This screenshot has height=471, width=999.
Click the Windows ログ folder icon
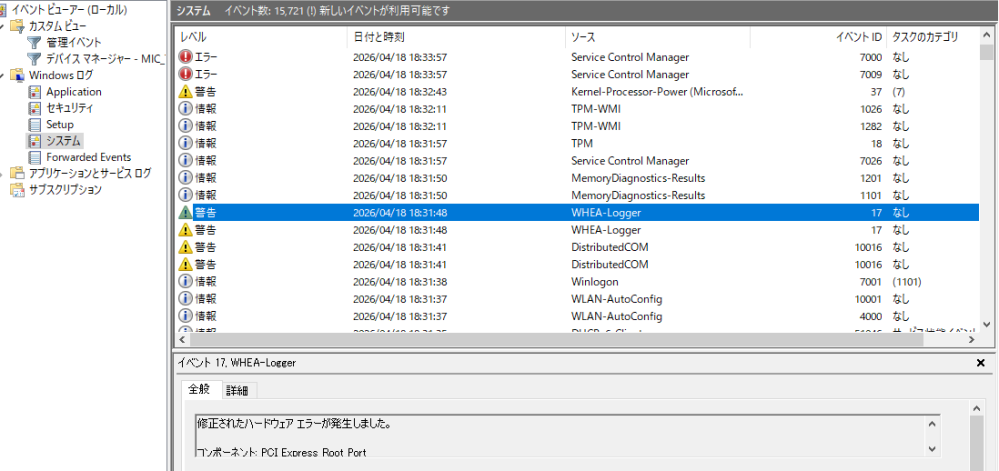click(17, 75)
